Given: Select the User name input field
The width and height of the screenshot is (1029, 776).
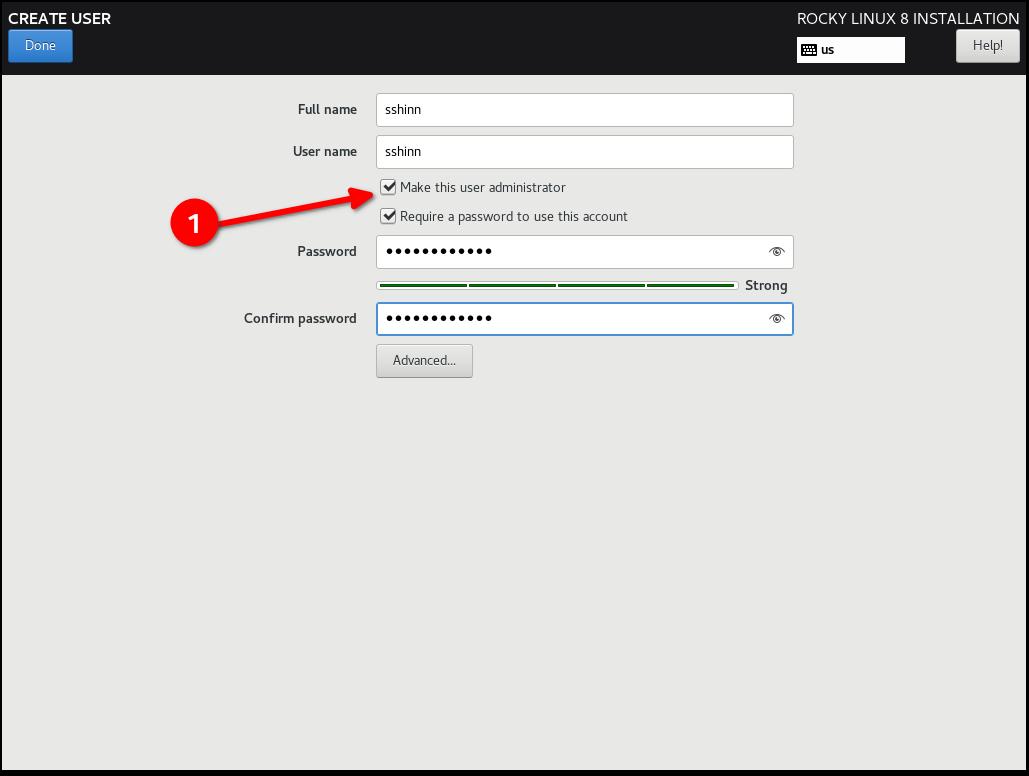Looking at the screenshot, I should click(x=584, y=151).
